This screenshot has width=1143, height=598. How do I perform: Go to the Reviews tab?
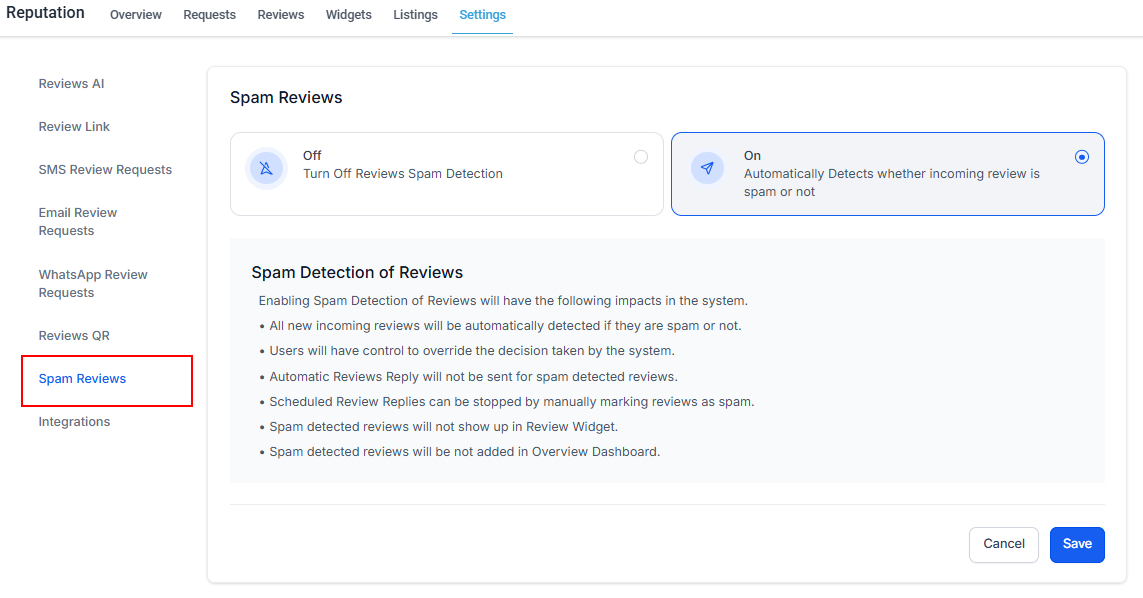pos(280,15)
